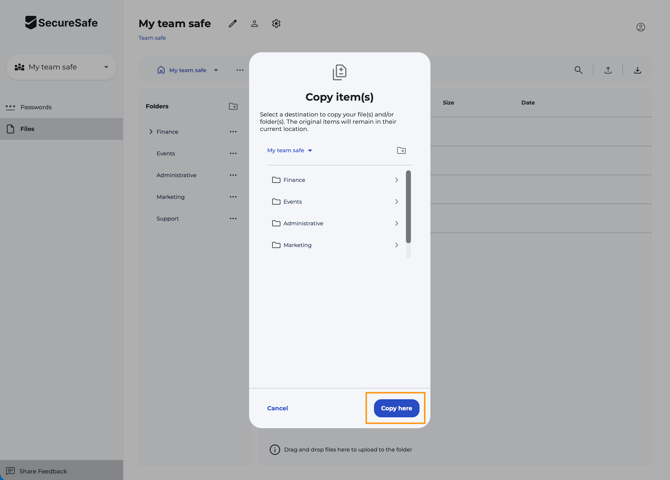The image size is (670, 480).
Task: Click the new folder icon in Copy dialog
Action: tap(401, 151)
